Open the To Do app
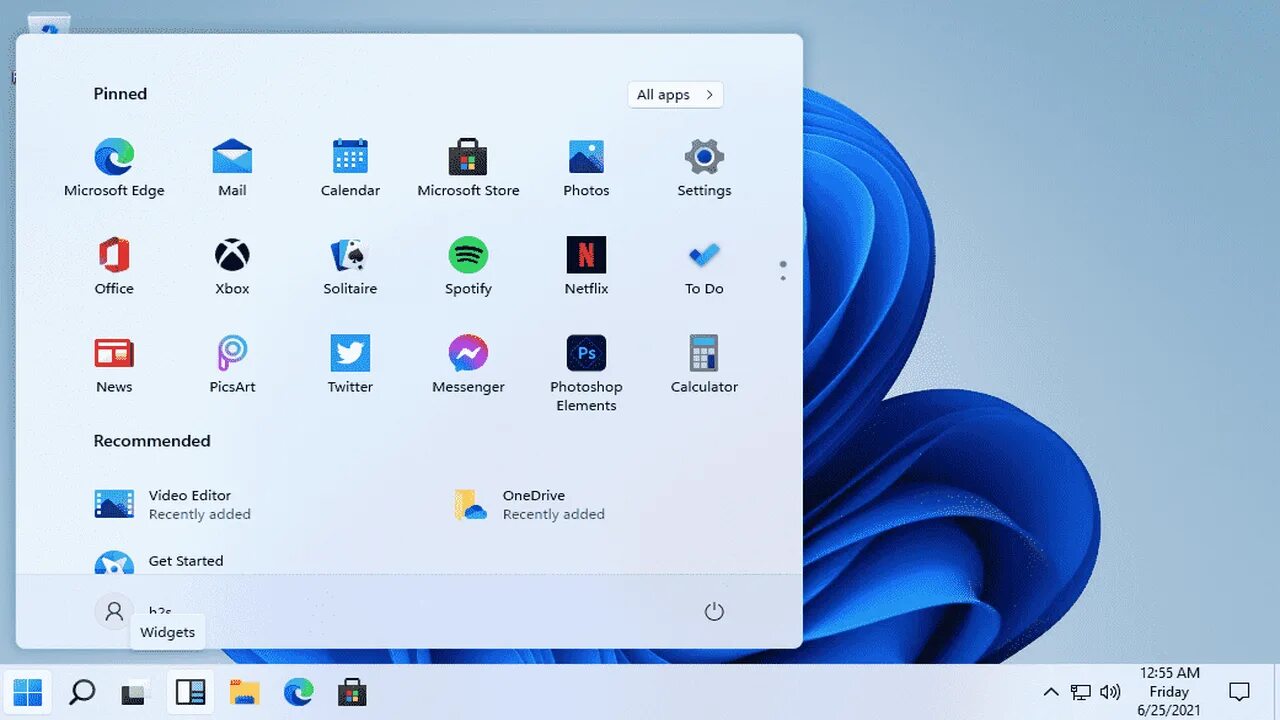The width and height of the screenshot is (1280, 720). (x=704, y=266)
